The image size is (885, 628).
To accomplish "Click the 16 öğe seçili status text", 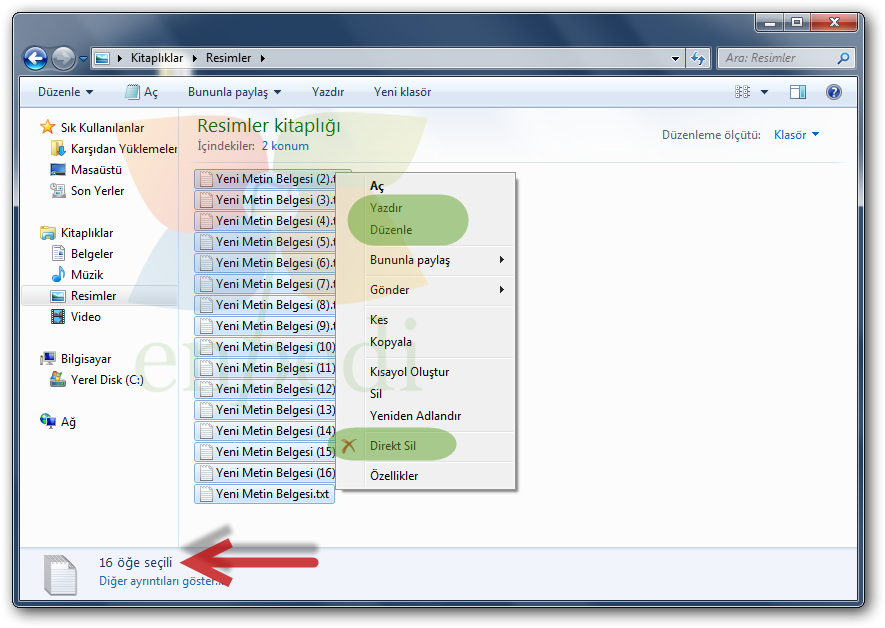I will pyautogui.click(x=135, y=563).
